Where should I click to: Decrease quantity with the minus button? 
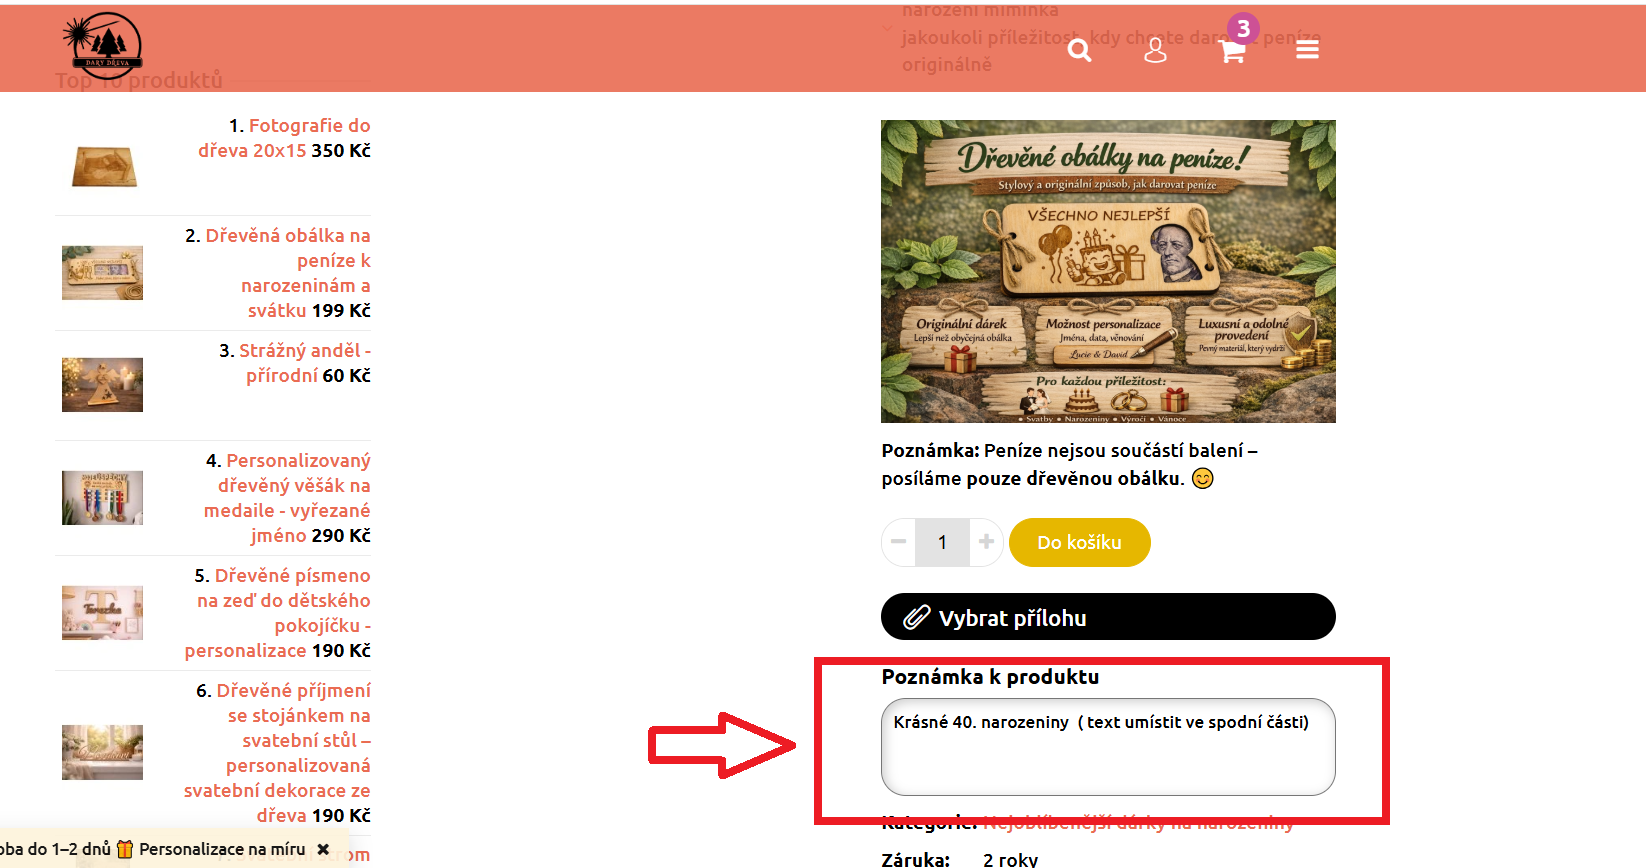point(898,542)
